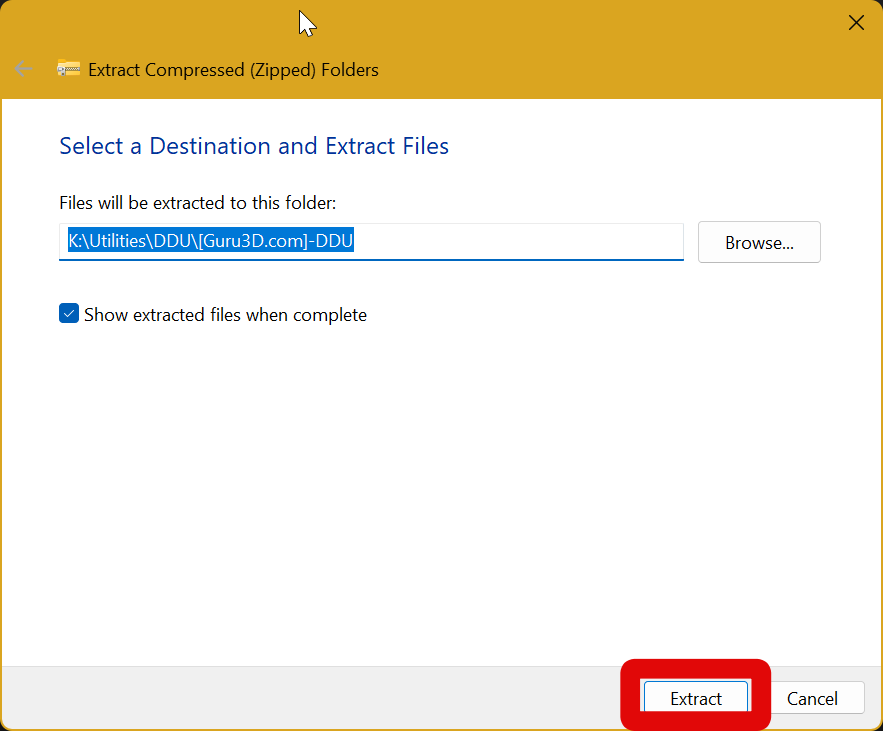
Task: Cancel the extraction dialog
Action: click(811, 699)
